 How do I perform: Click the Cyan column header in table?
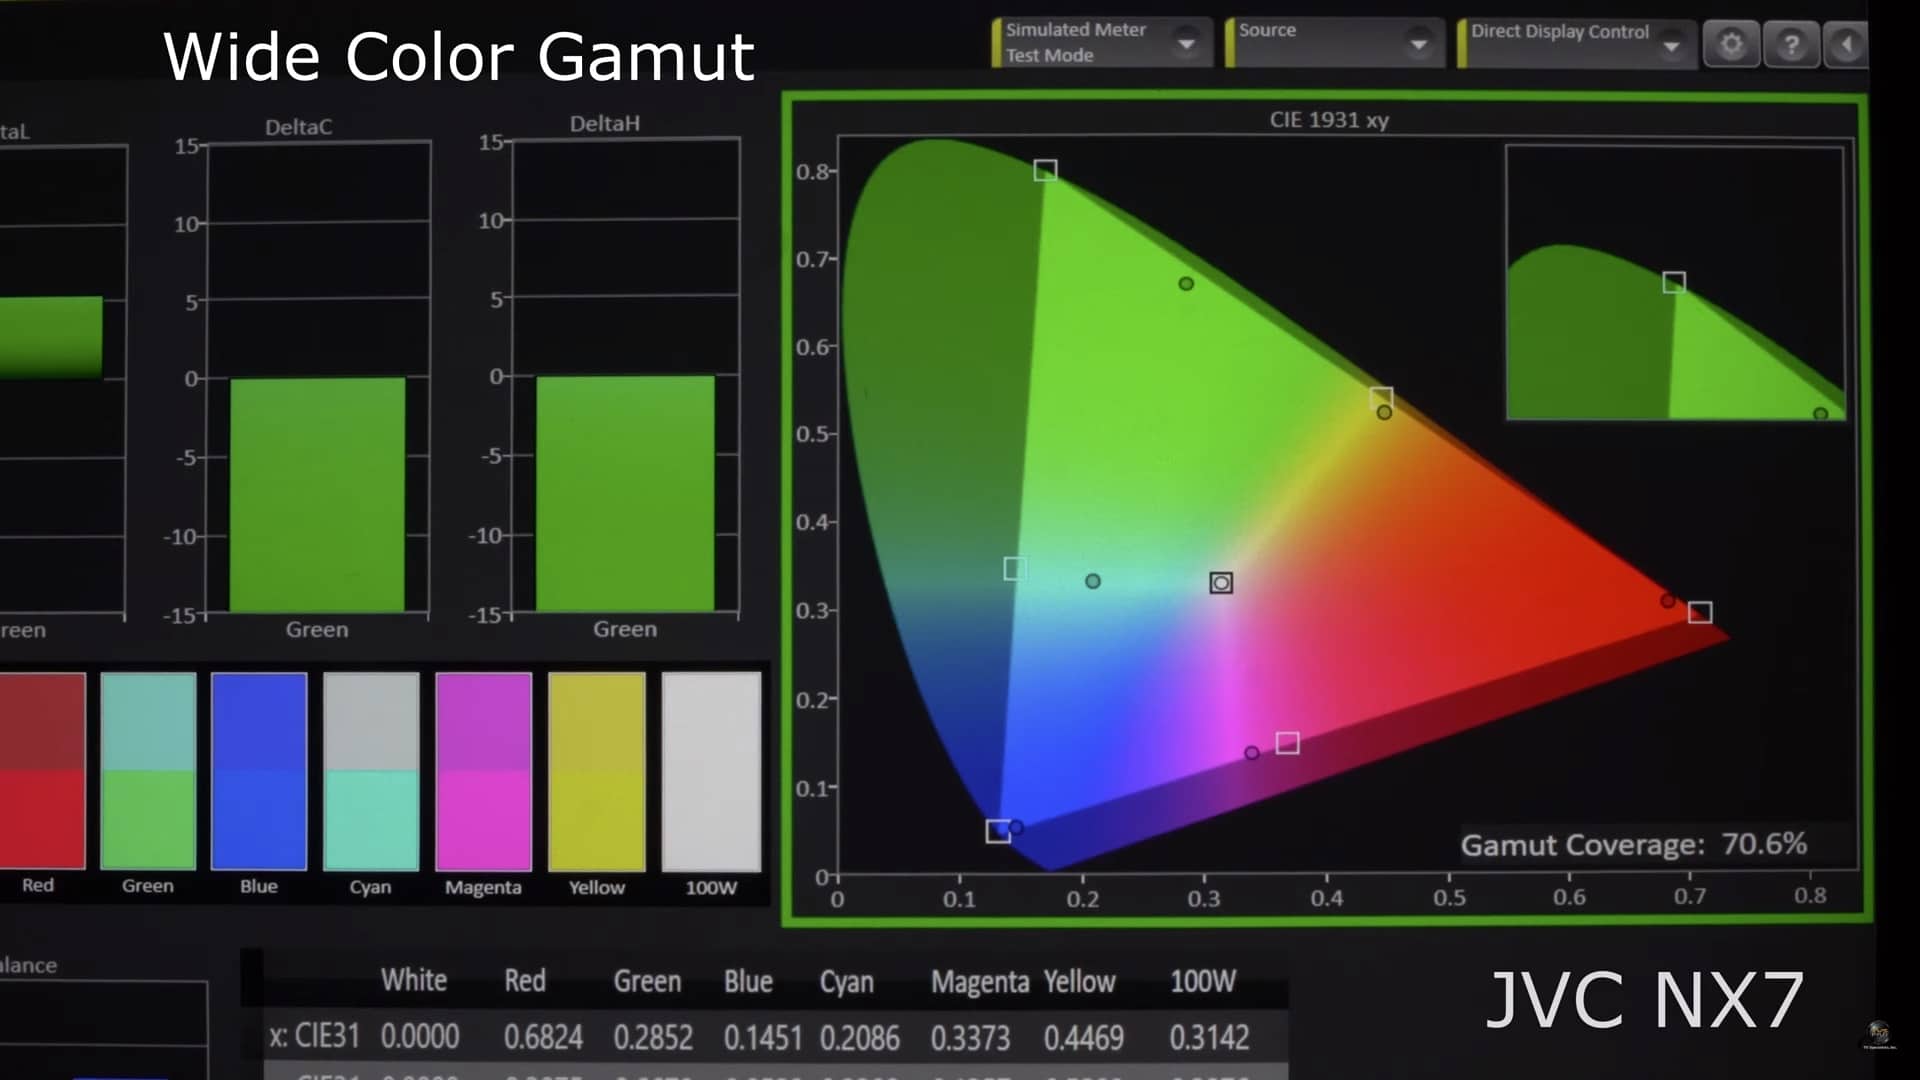pos(846,983)
